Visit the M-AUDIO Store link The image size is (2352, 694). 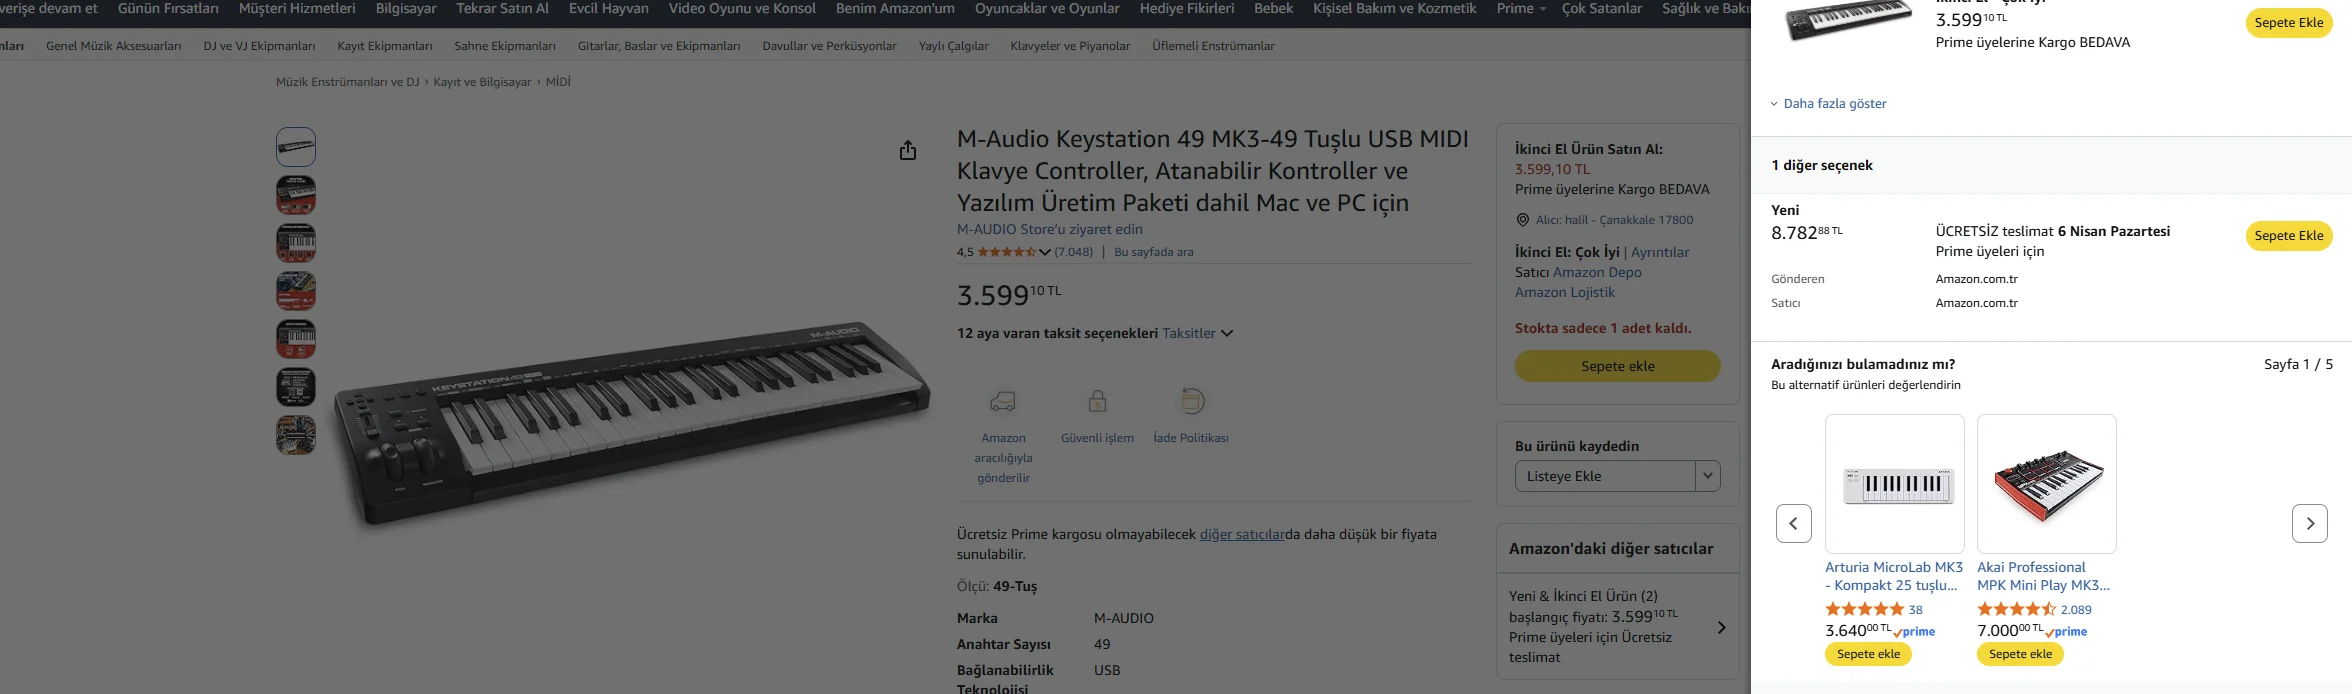tap(1049, 229)
